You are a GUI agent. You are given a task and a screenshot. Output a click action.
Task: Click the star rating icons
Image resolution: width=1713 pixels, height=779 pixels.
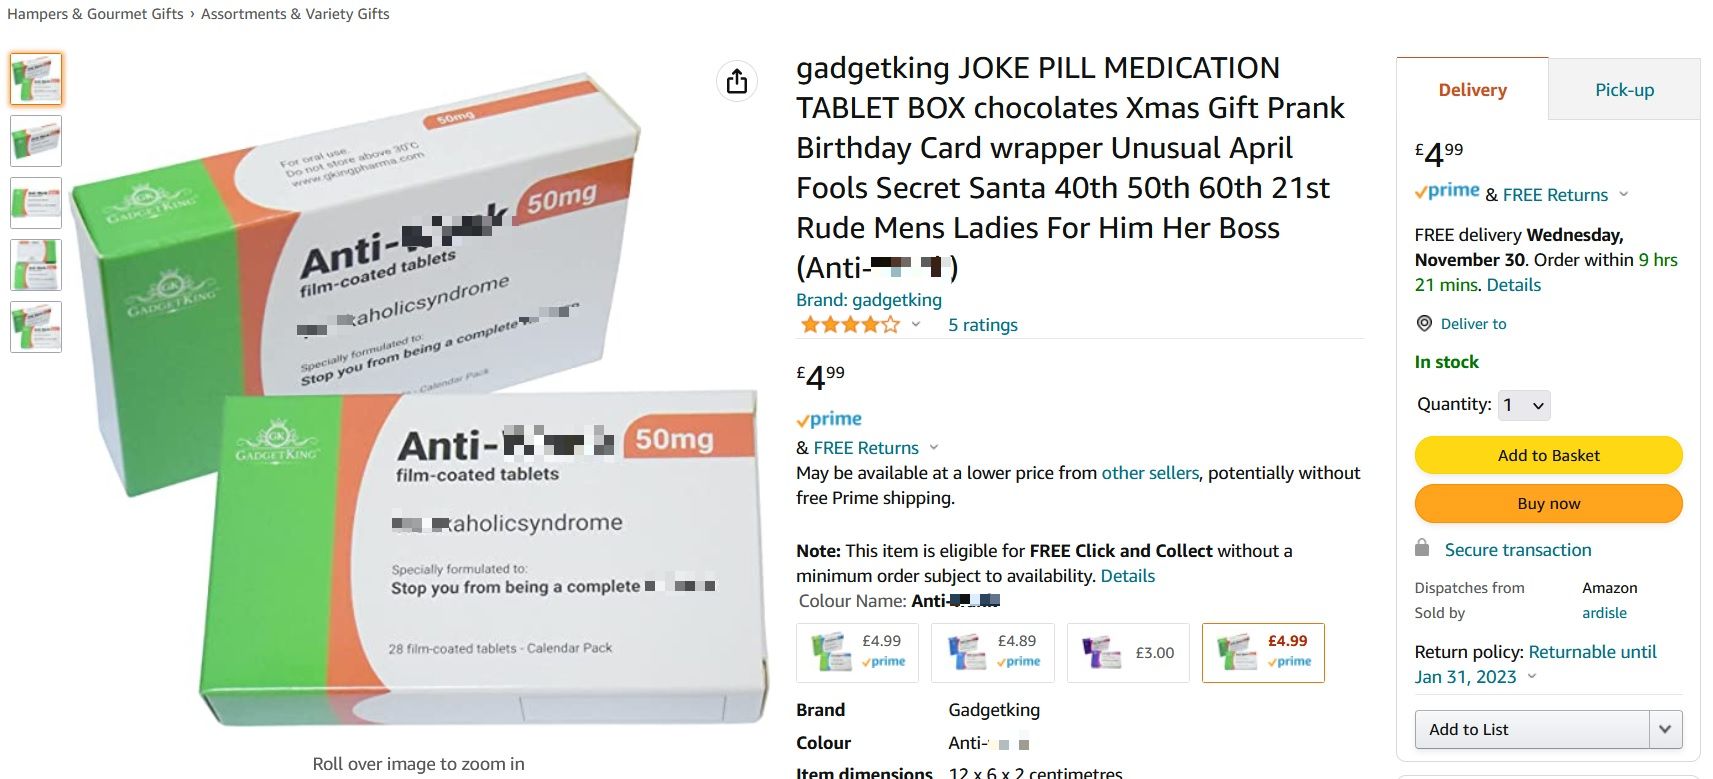[849, 324]
